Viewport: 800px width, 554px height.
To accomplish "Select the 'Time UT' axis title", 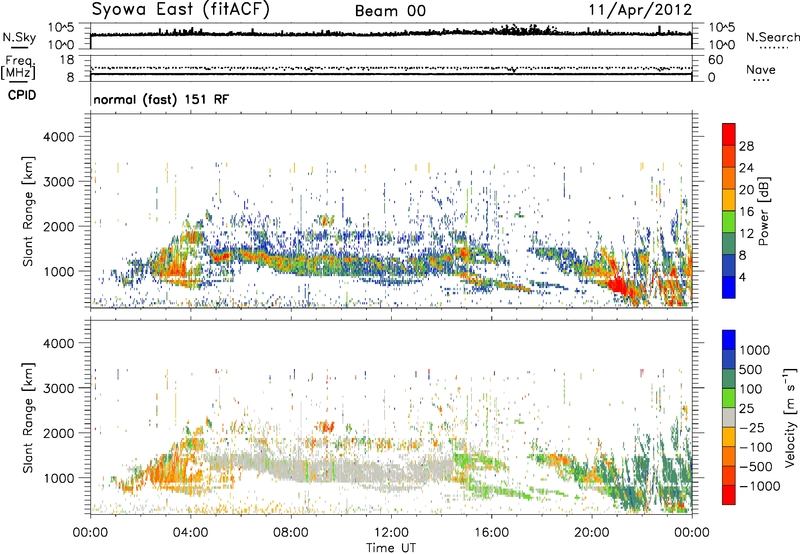I will pos(391,548).
